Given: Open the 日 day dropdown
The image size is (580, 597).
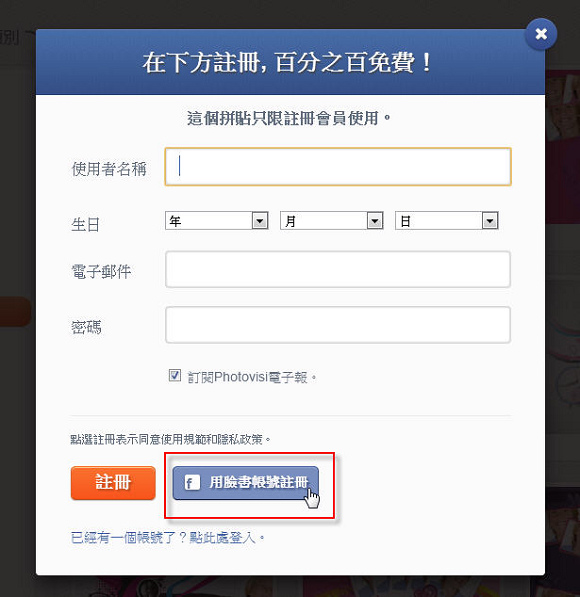Looking at the screenshot, I should coord(447,220).
